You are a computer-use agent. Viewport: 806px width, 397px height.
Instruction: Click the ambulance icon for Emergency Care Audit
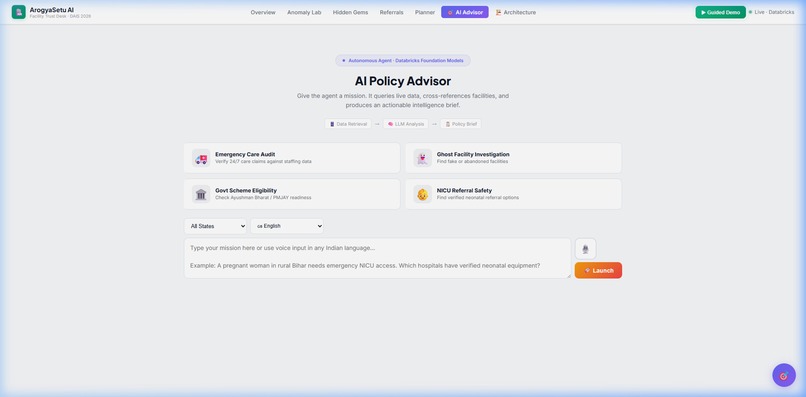(x=201, y=158)
